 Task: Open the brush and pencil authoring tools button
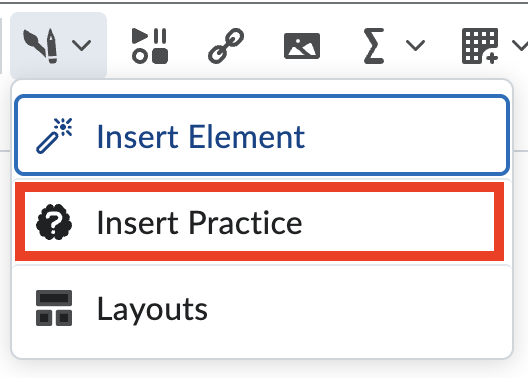(x=59, y=45)
